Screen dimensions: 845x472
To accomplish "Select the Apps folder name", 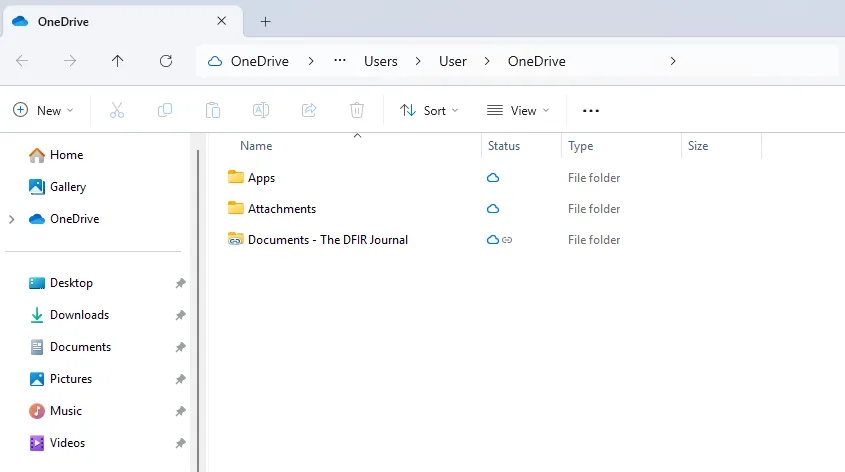I will click(261, 178).
